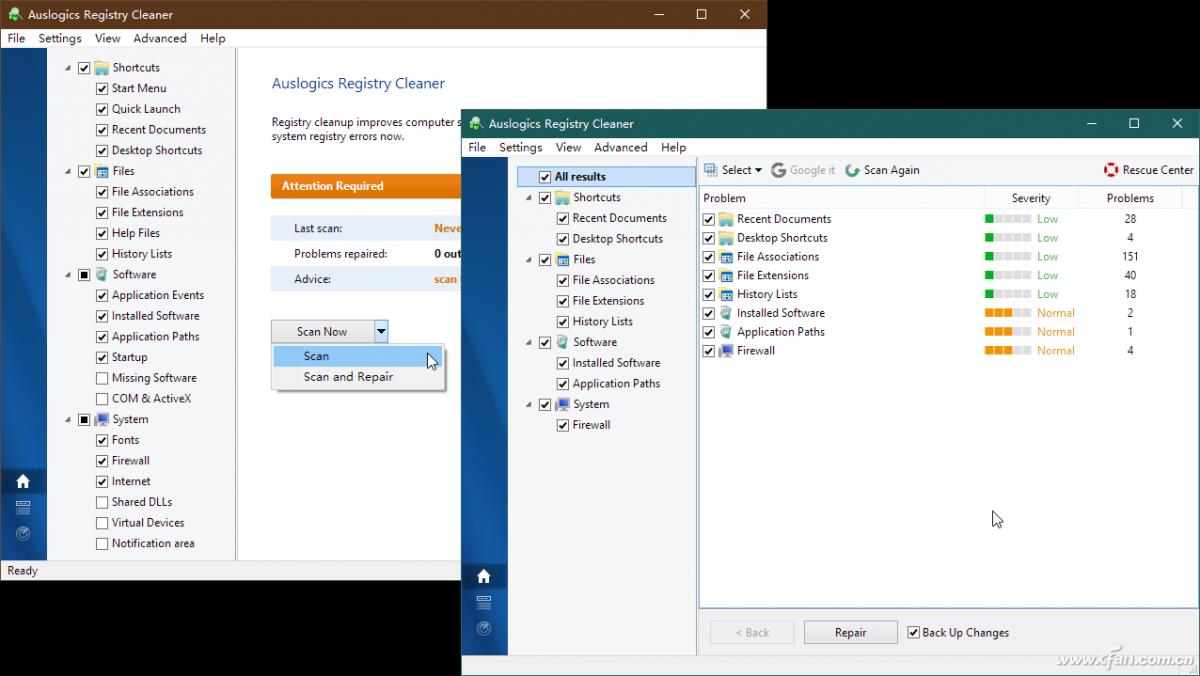Check Shared DLLs checkbox
This screenshot has width=1200, height=676.
coord(102,502)
